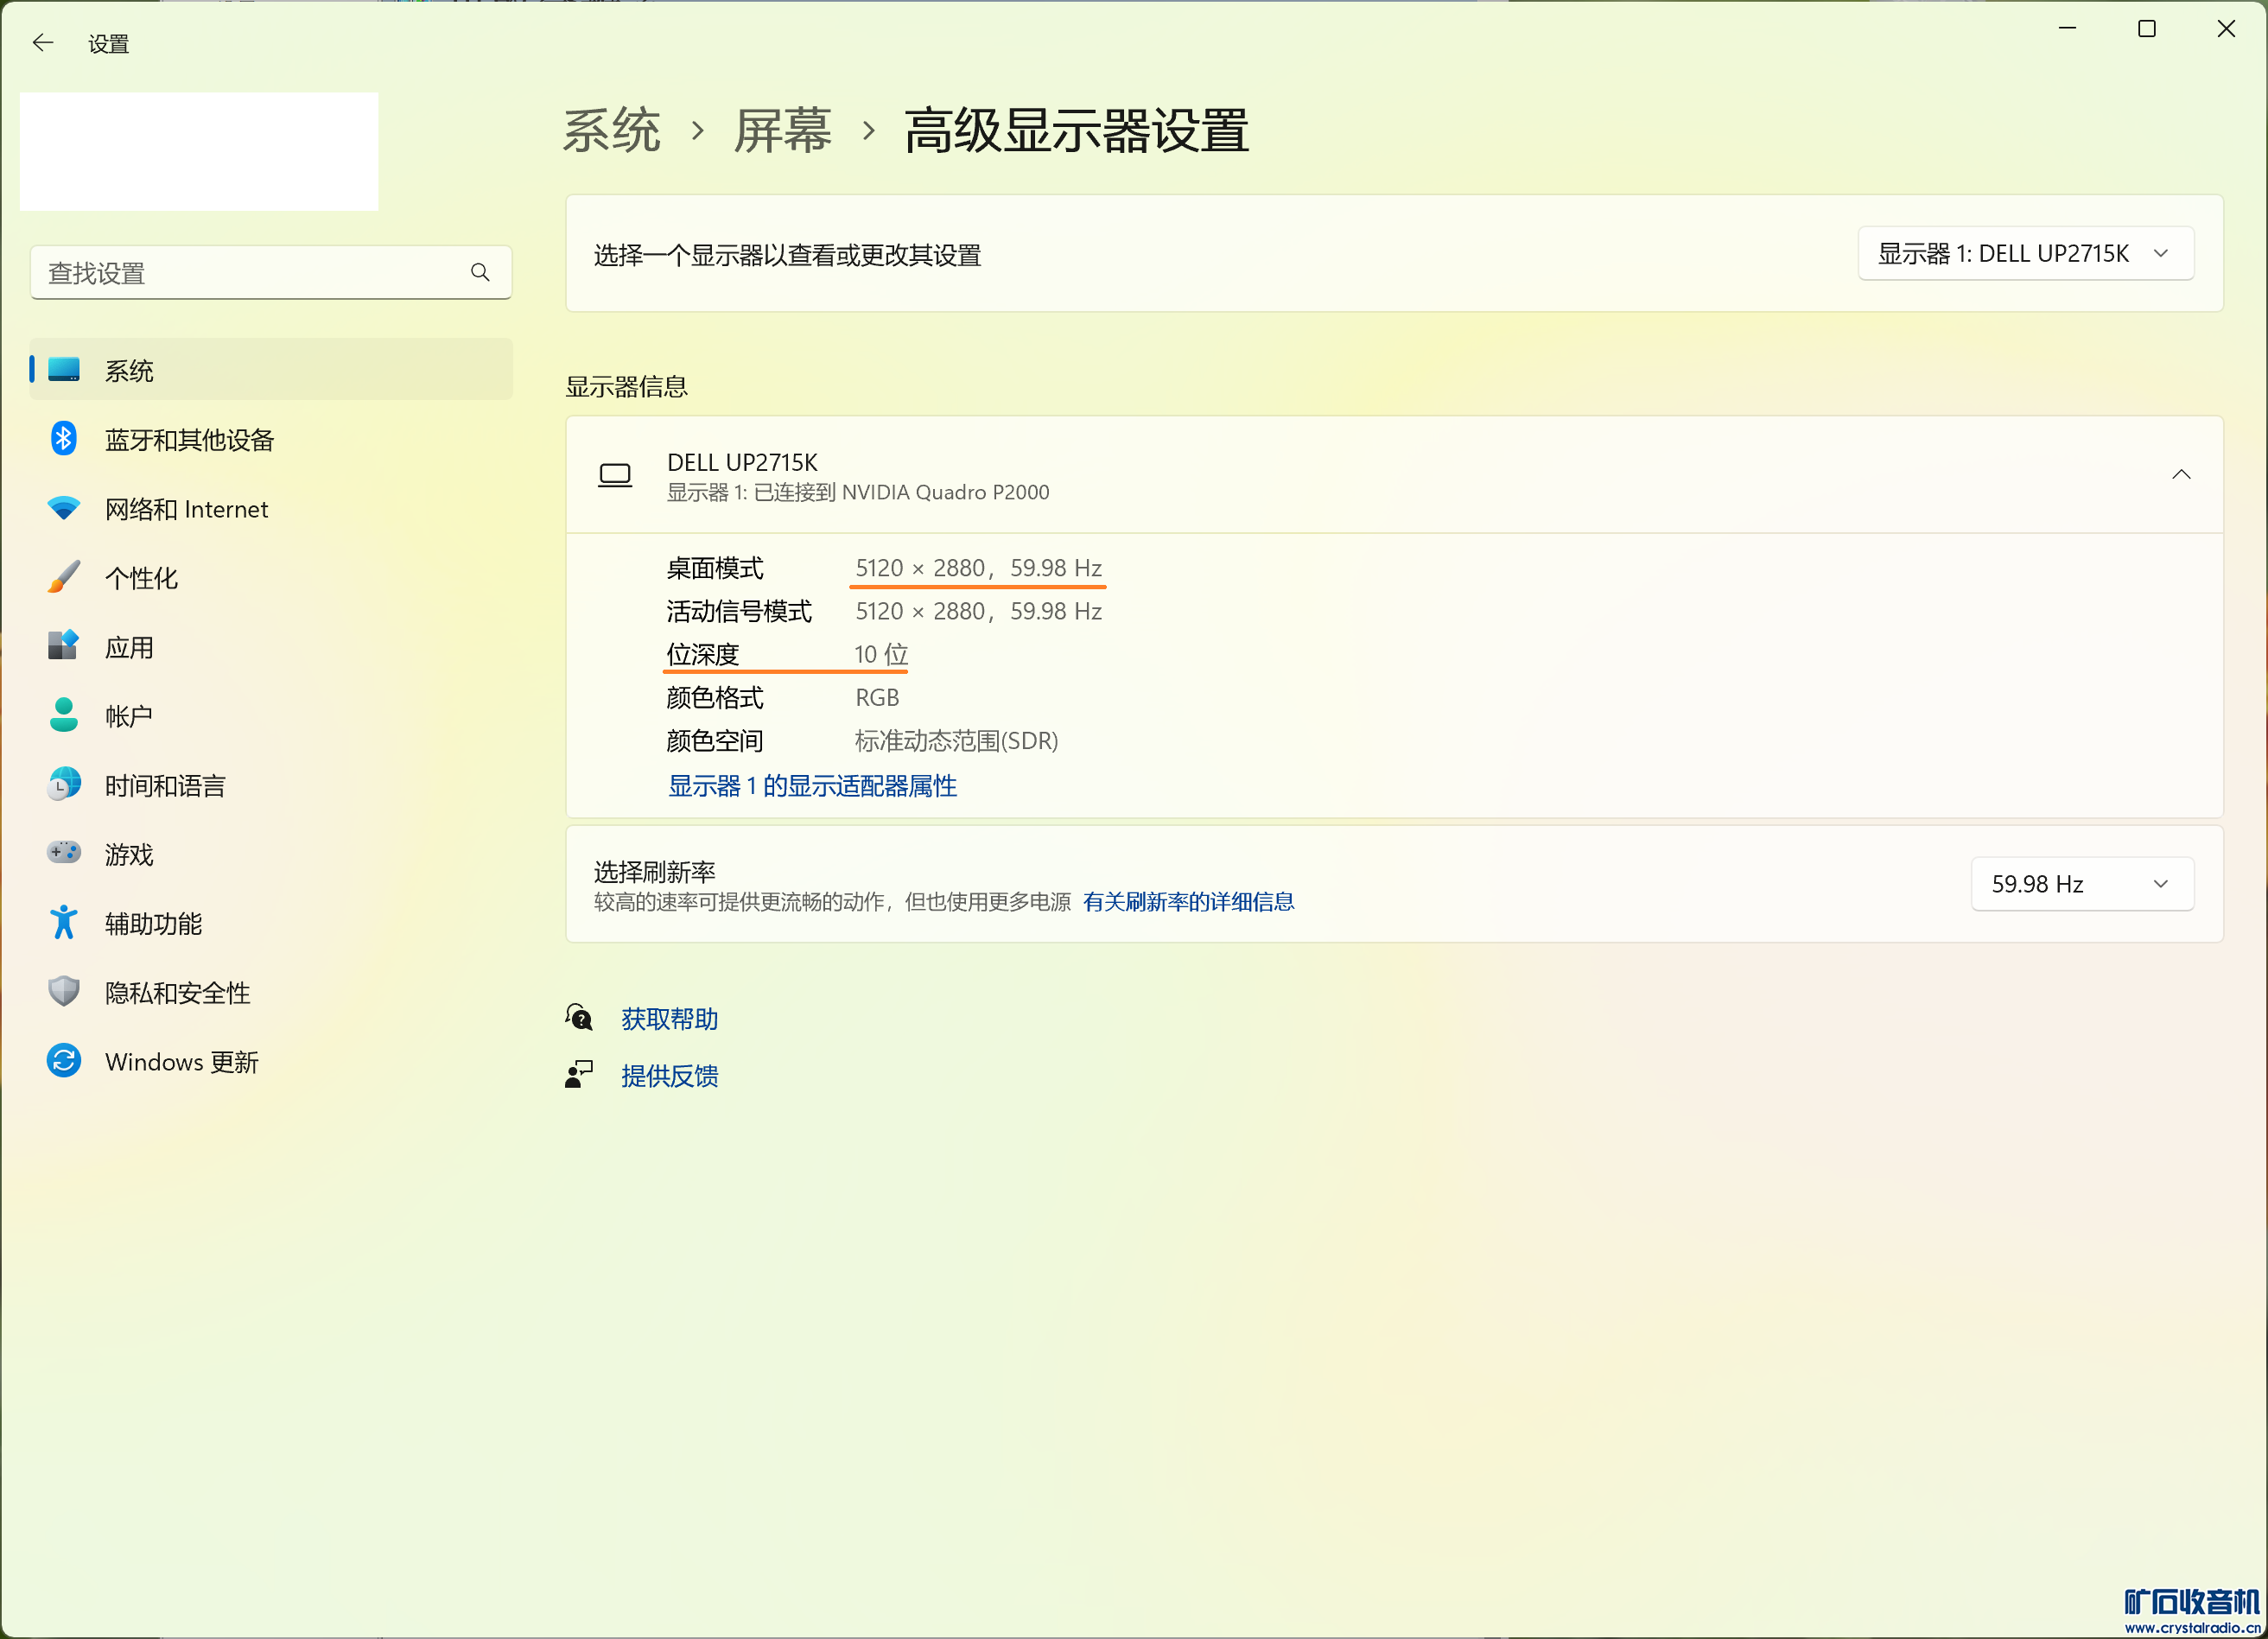Go to System (系统) breadcrumb
This screenshot has width=2268, height=1639.
tap(612, 131)
